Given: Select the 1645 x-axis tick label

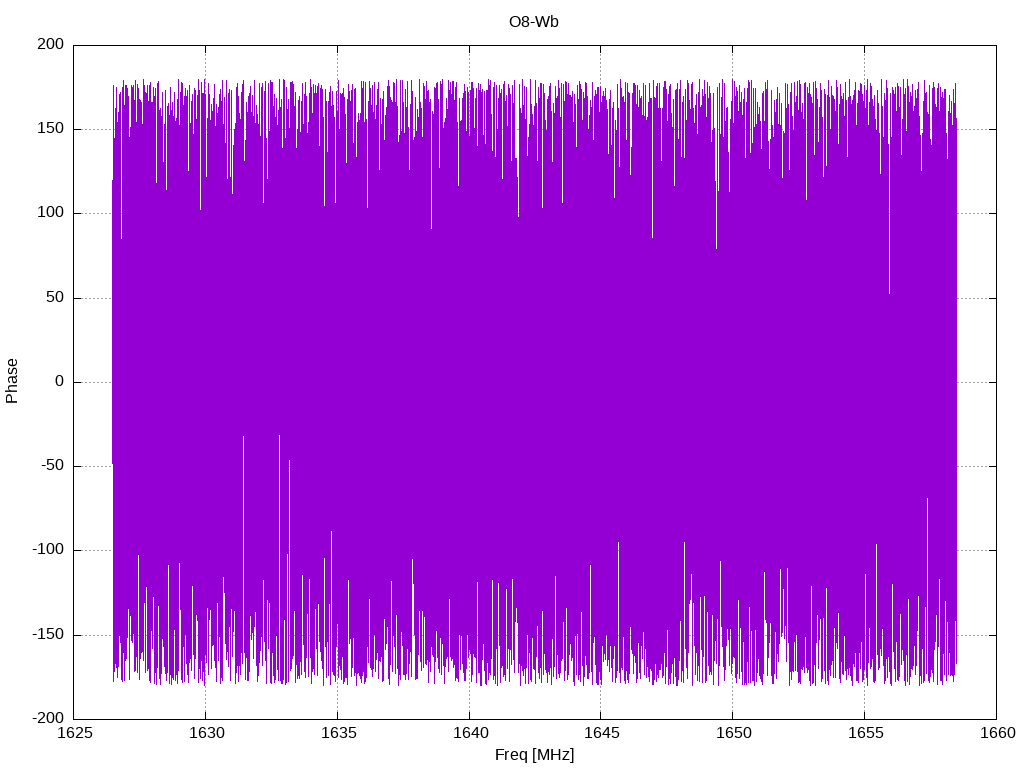Looking at the screenshot, I should point(601,733).
